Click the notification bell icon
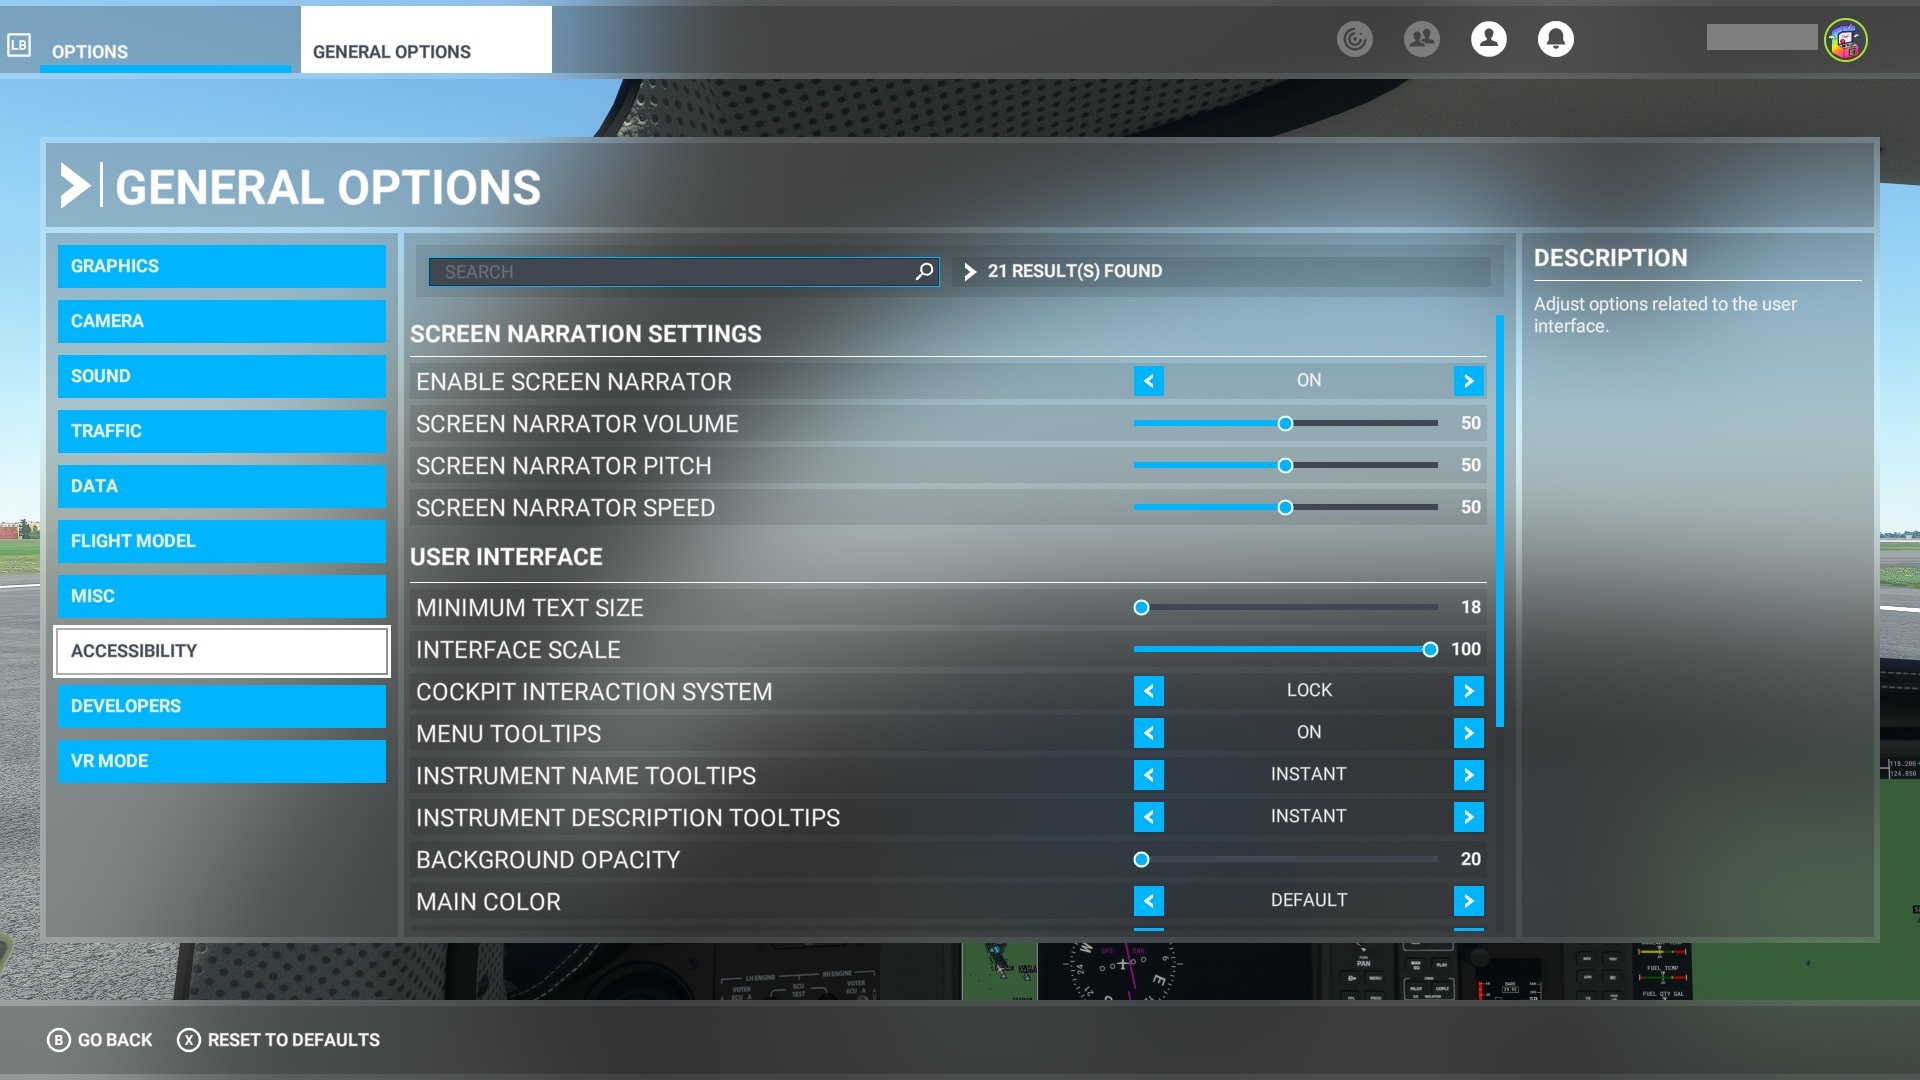 [1556, 40]
